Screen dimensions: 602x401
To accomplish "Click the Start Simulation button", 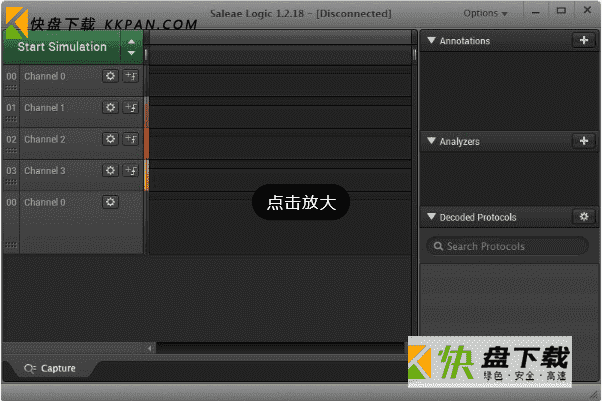I will (62, 47).
